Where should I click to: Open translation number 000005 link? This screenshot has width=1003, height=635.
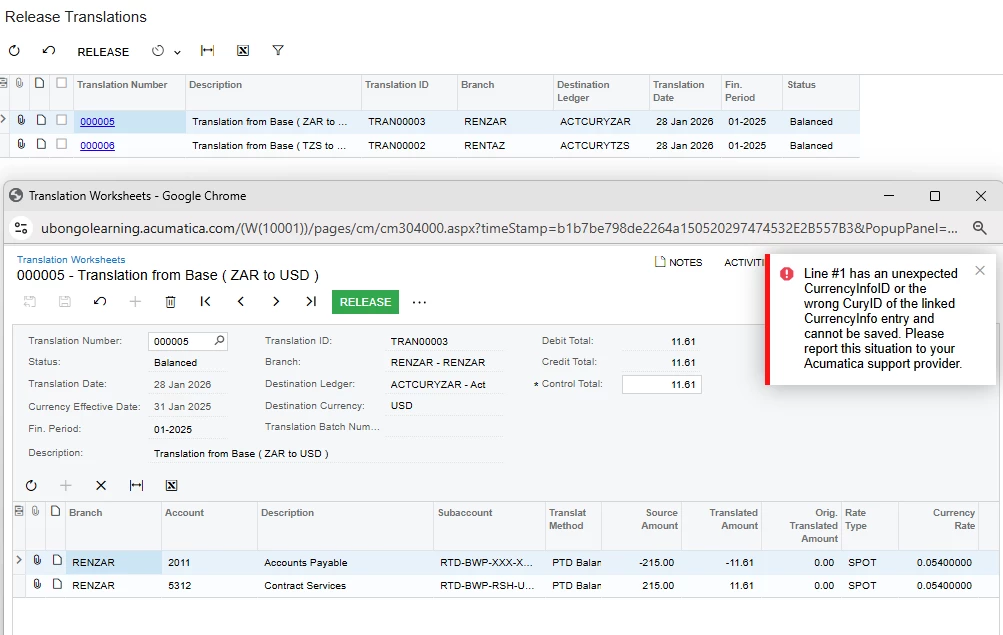[x=97, y=122]
